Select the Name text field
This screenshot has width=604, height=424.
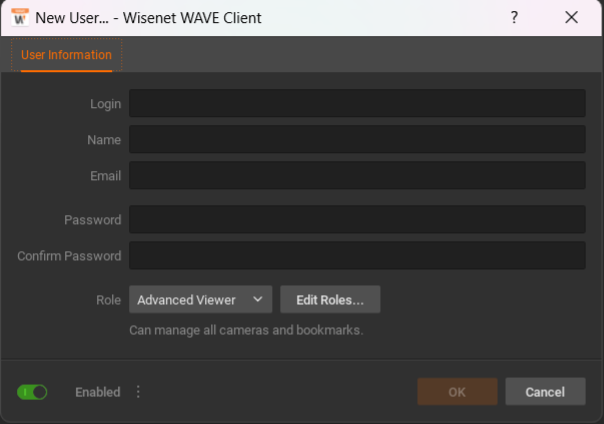tap(357, 139)
